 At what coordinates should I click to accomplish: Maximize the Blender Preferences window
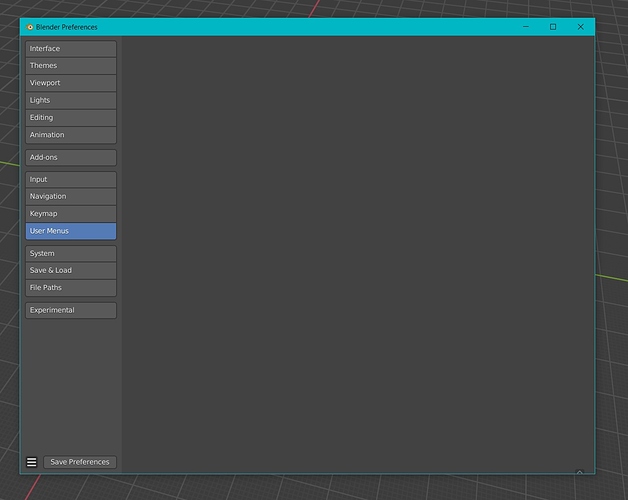pos(553,27)
